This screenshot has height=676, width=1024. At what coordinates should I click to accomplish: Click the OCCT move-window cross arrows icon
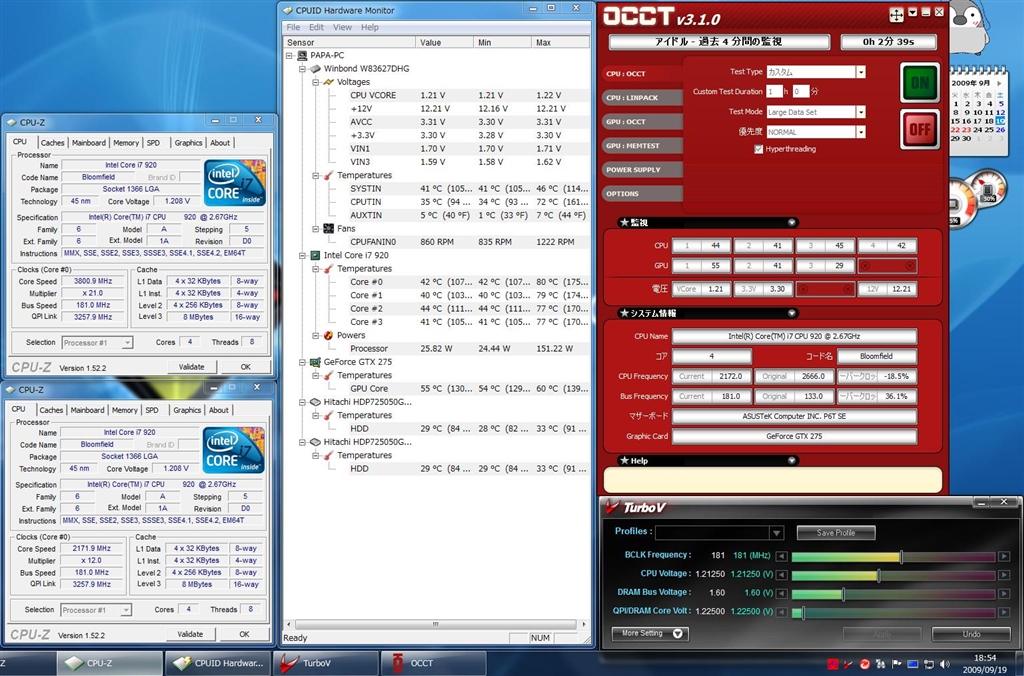tap(896, 15)
